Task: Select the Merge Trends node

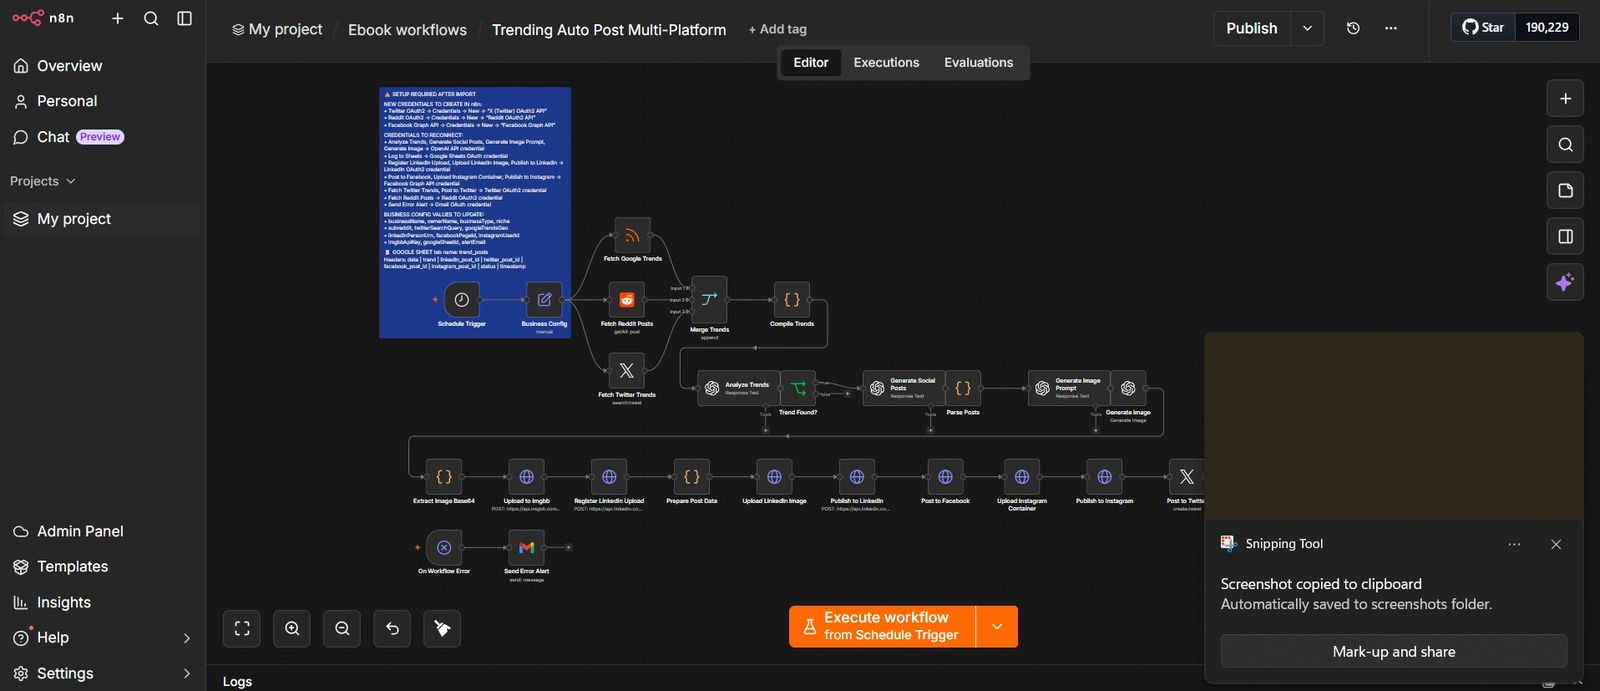Action: [709, 299]
